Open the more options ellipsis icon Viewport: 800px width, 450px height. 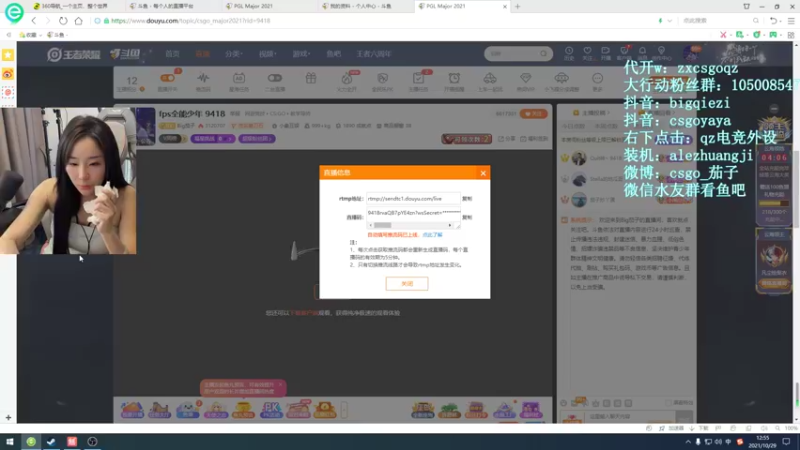pos(597,78)
